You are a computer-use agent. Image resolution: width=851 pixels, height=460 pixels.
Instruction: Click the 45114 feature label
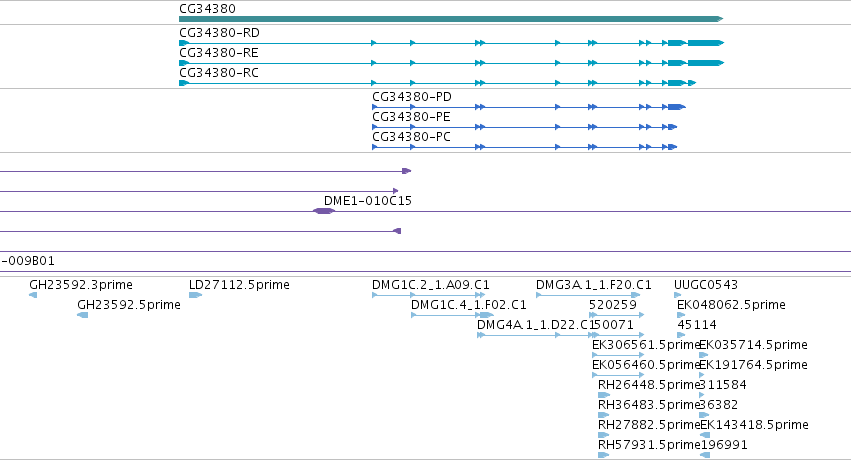[697, 325]
